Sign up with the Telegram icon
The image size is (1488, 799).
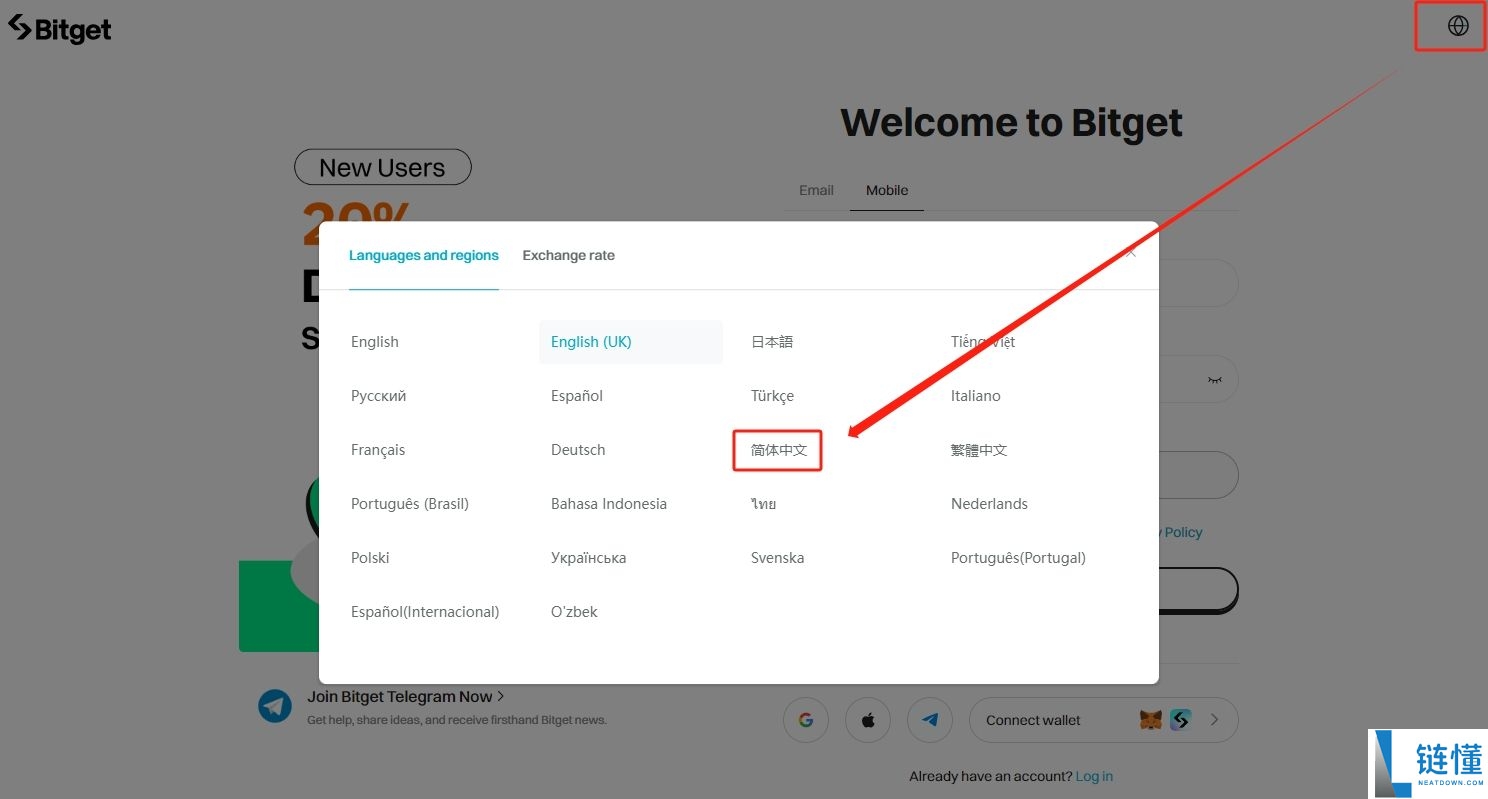pyautogui.click(x=930, y=720)
